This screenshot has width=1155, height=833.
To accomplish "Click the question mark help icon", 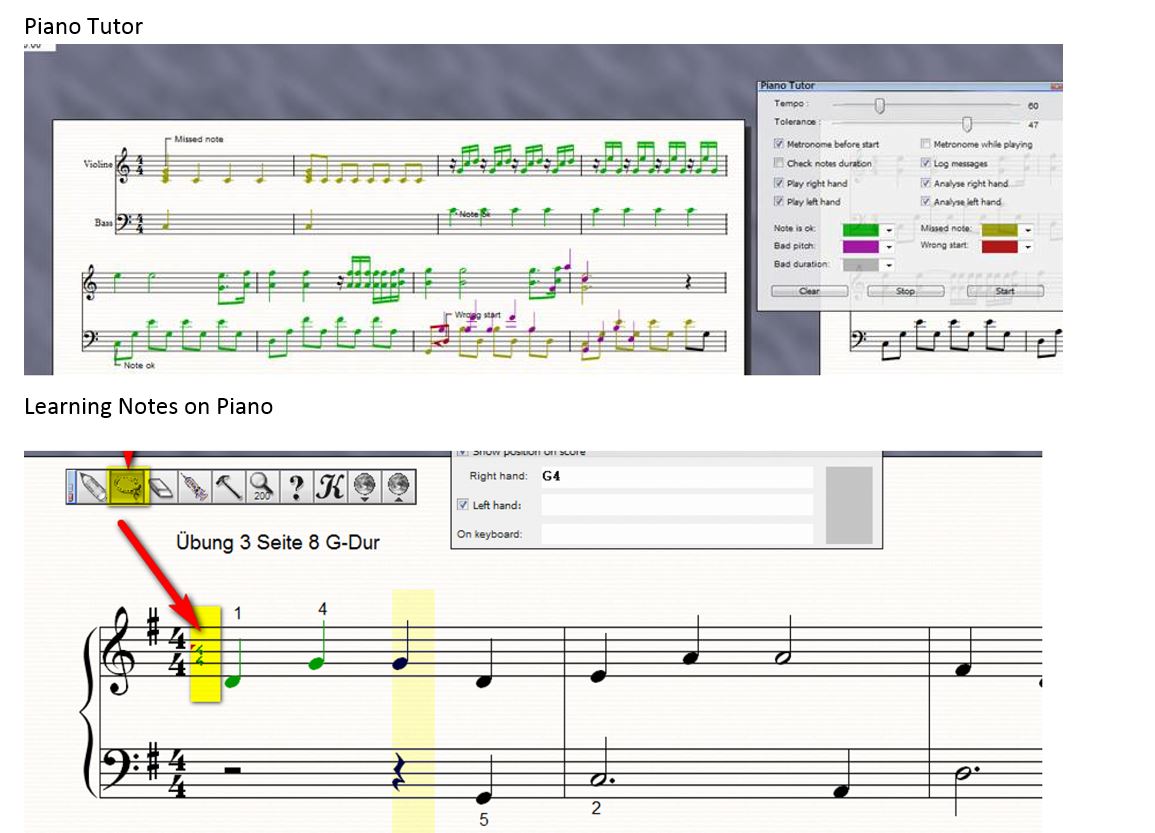I will point(296,487).
